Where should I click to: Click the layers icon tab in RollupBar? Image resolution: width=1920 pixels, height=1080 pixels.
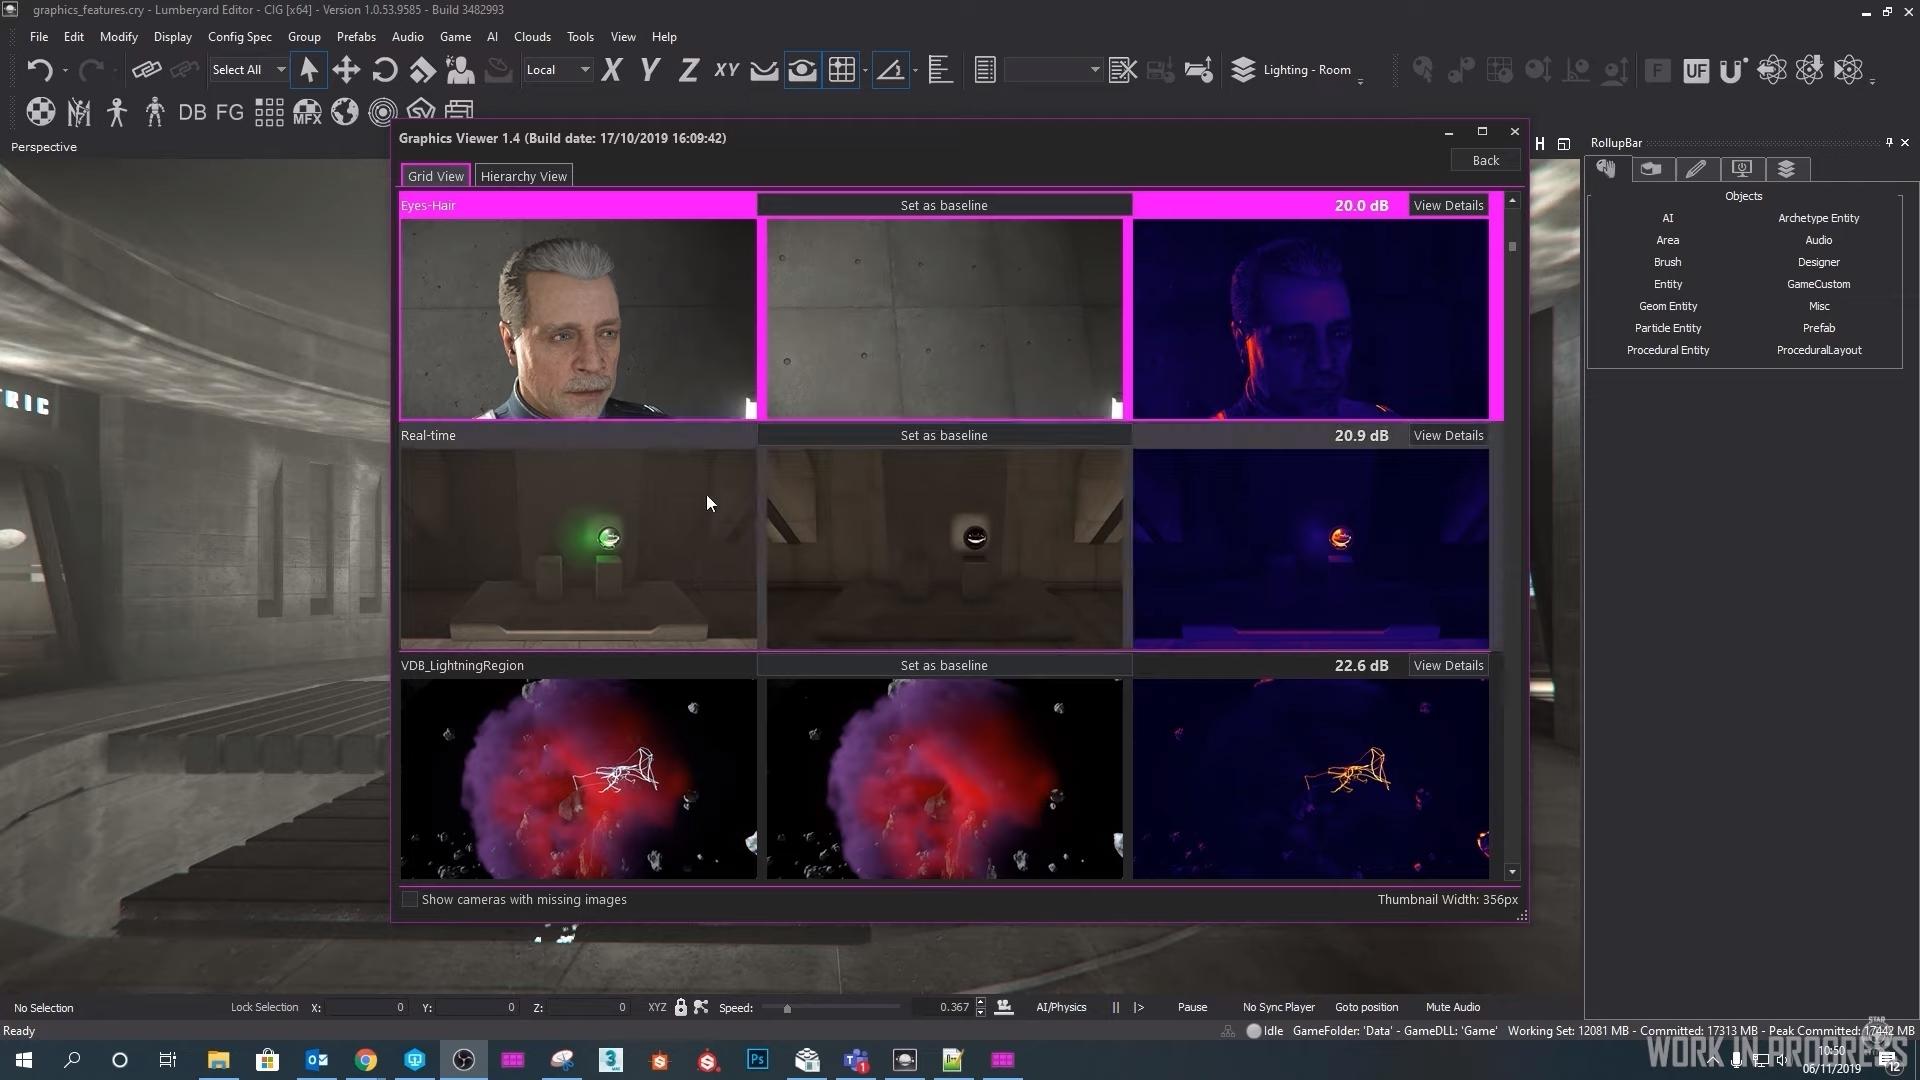click(1786, 169)
